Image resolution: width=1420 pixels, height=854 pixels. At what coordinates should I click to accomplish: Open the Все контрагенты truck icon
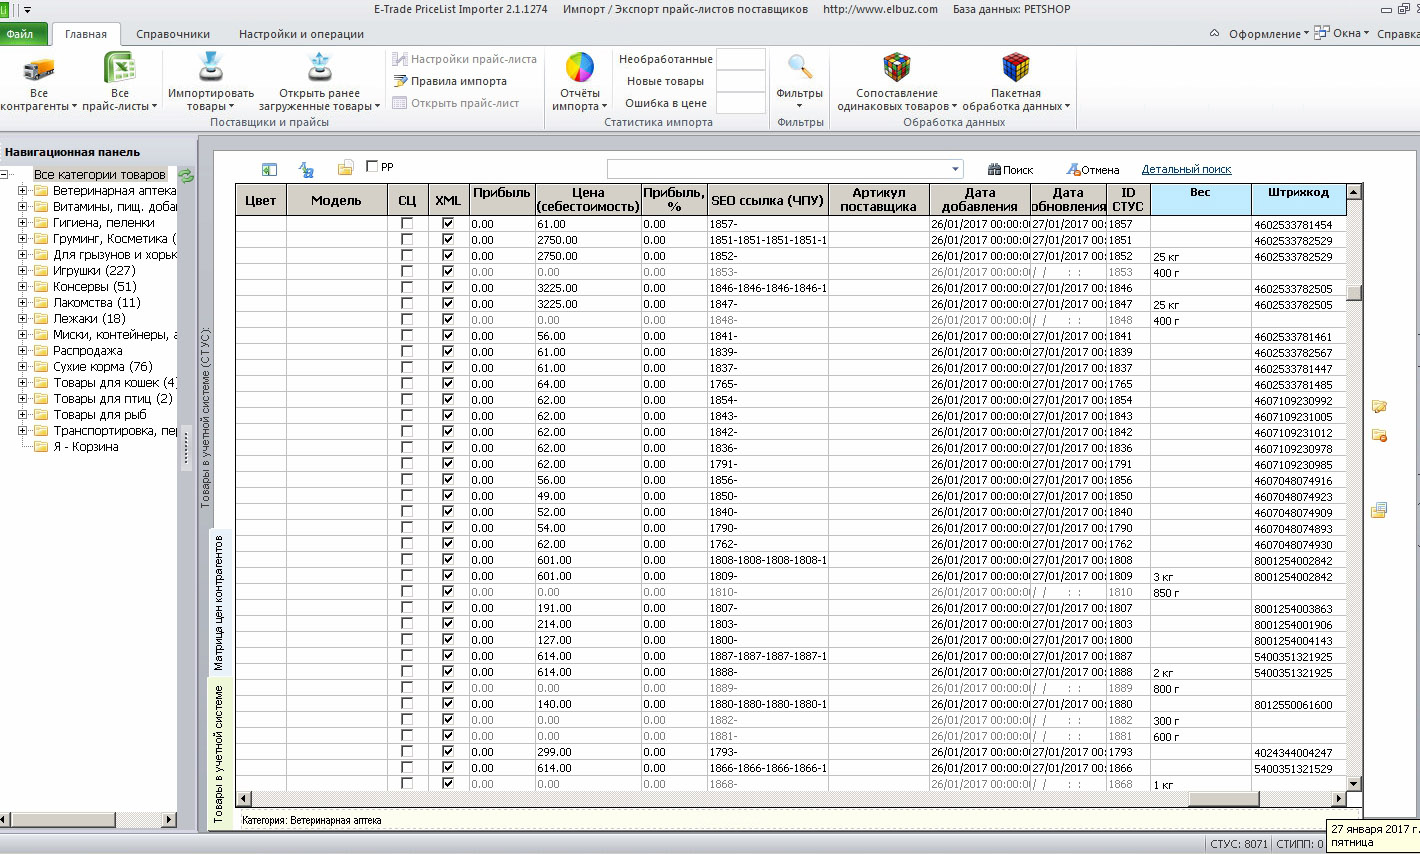pos(38,68)
